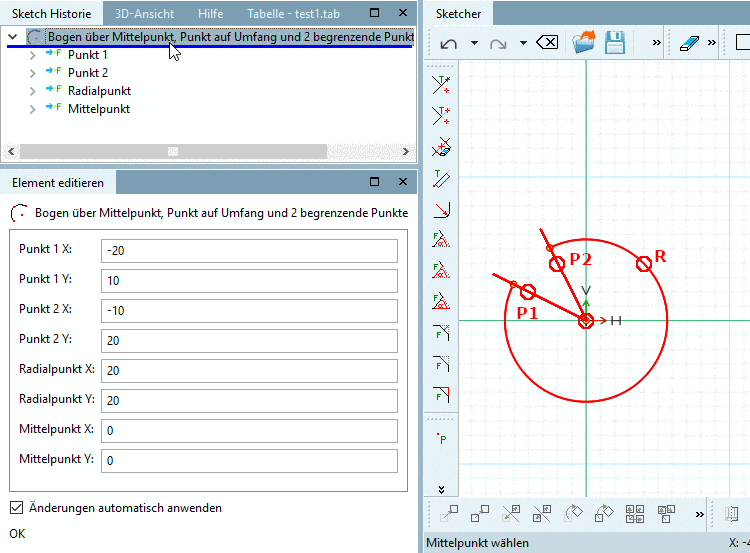Select the Sketcher tab

click(458, 13)
